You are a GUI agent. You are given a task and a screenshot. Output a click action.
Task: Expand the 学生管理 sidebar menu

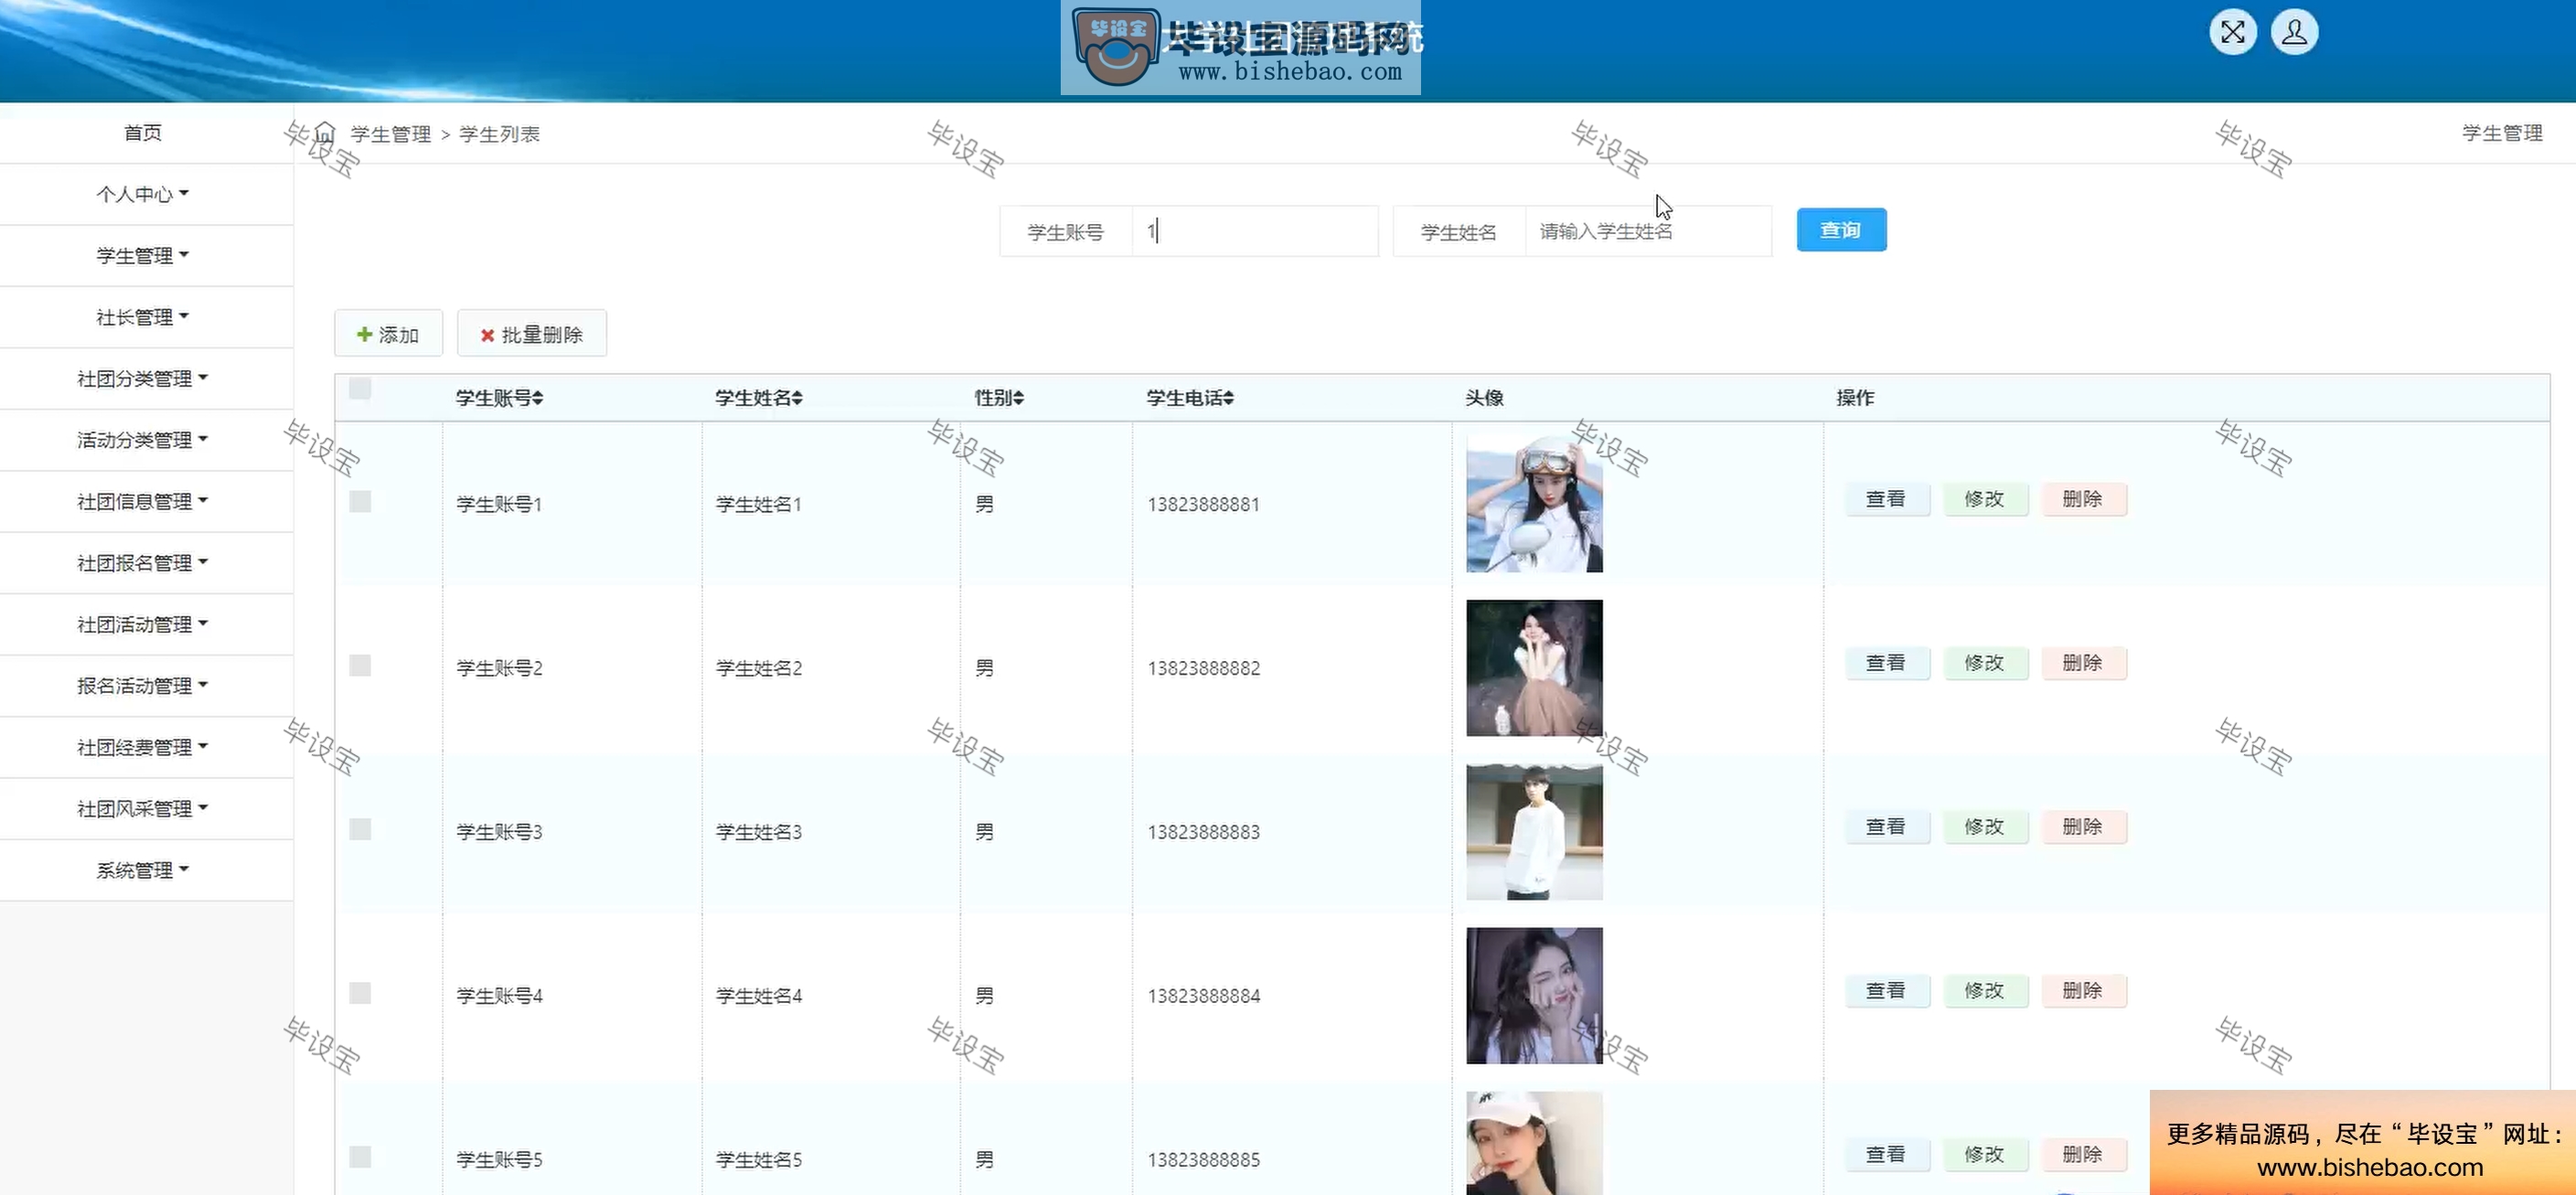pyautogui.click(x=146, y=256)
